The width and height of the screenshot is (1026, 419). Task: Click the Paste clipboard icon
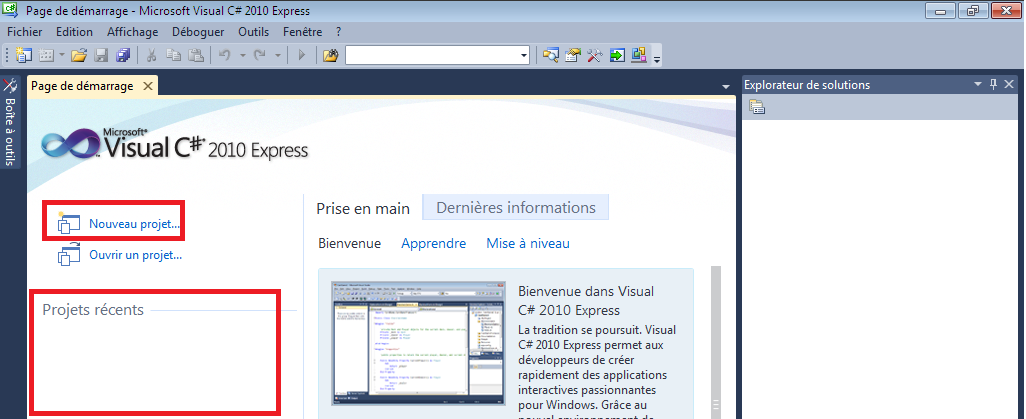tap(195, 56)
